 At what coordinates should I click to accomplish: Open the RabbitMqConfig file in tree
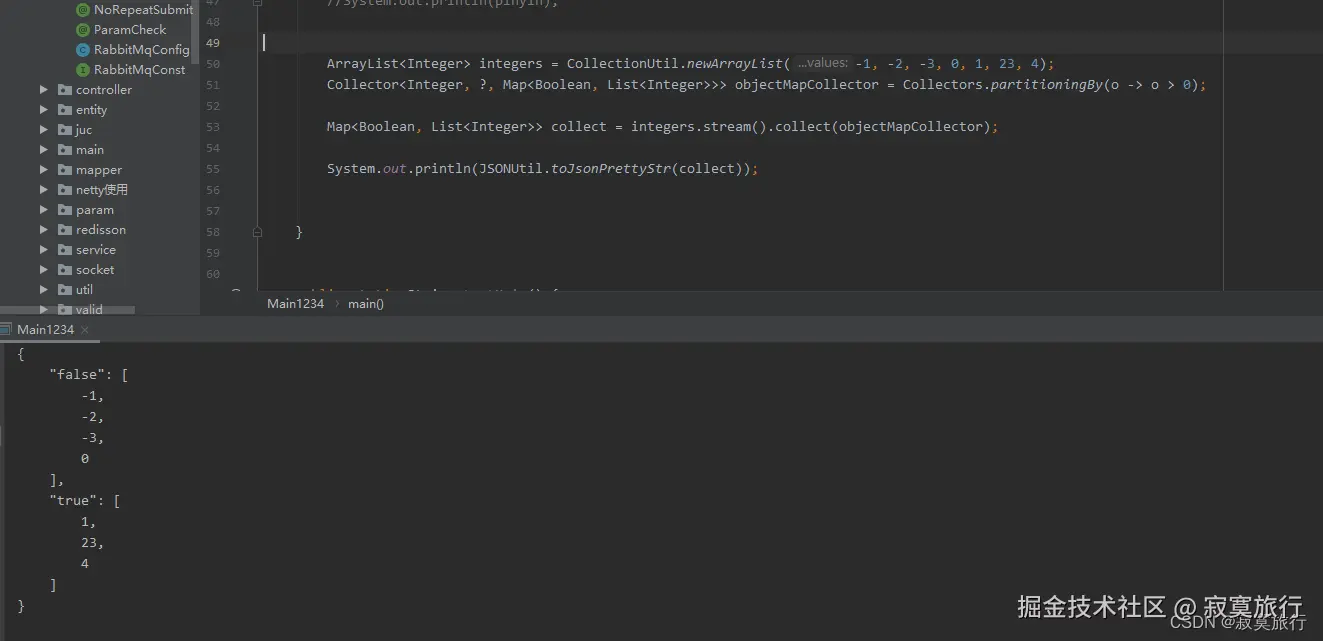point(141,50)
